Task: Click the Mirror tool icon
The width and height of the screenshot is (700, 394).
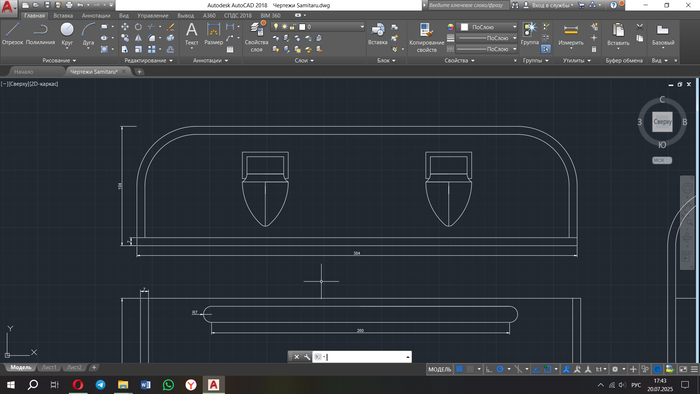Action: pyautogui.click(x=138, y=38)
